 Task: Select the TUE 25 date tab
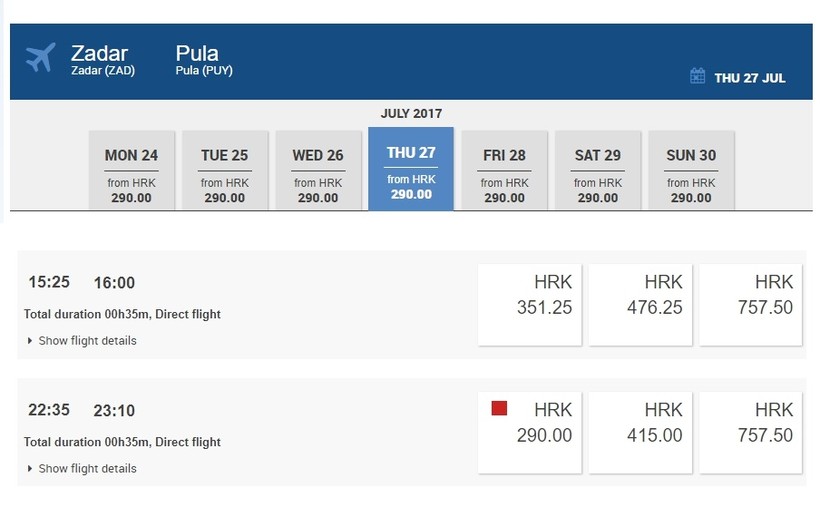[x=225, y=170]
